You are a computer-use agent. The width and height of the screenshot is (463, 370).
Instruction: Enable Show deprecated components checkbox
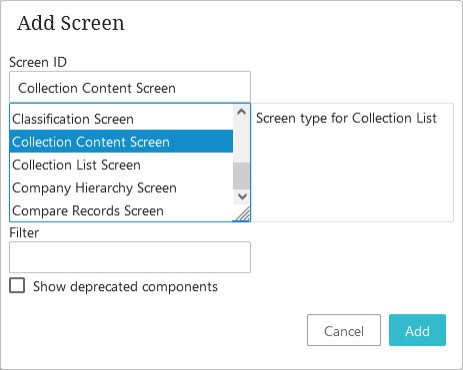pos(17,286)
